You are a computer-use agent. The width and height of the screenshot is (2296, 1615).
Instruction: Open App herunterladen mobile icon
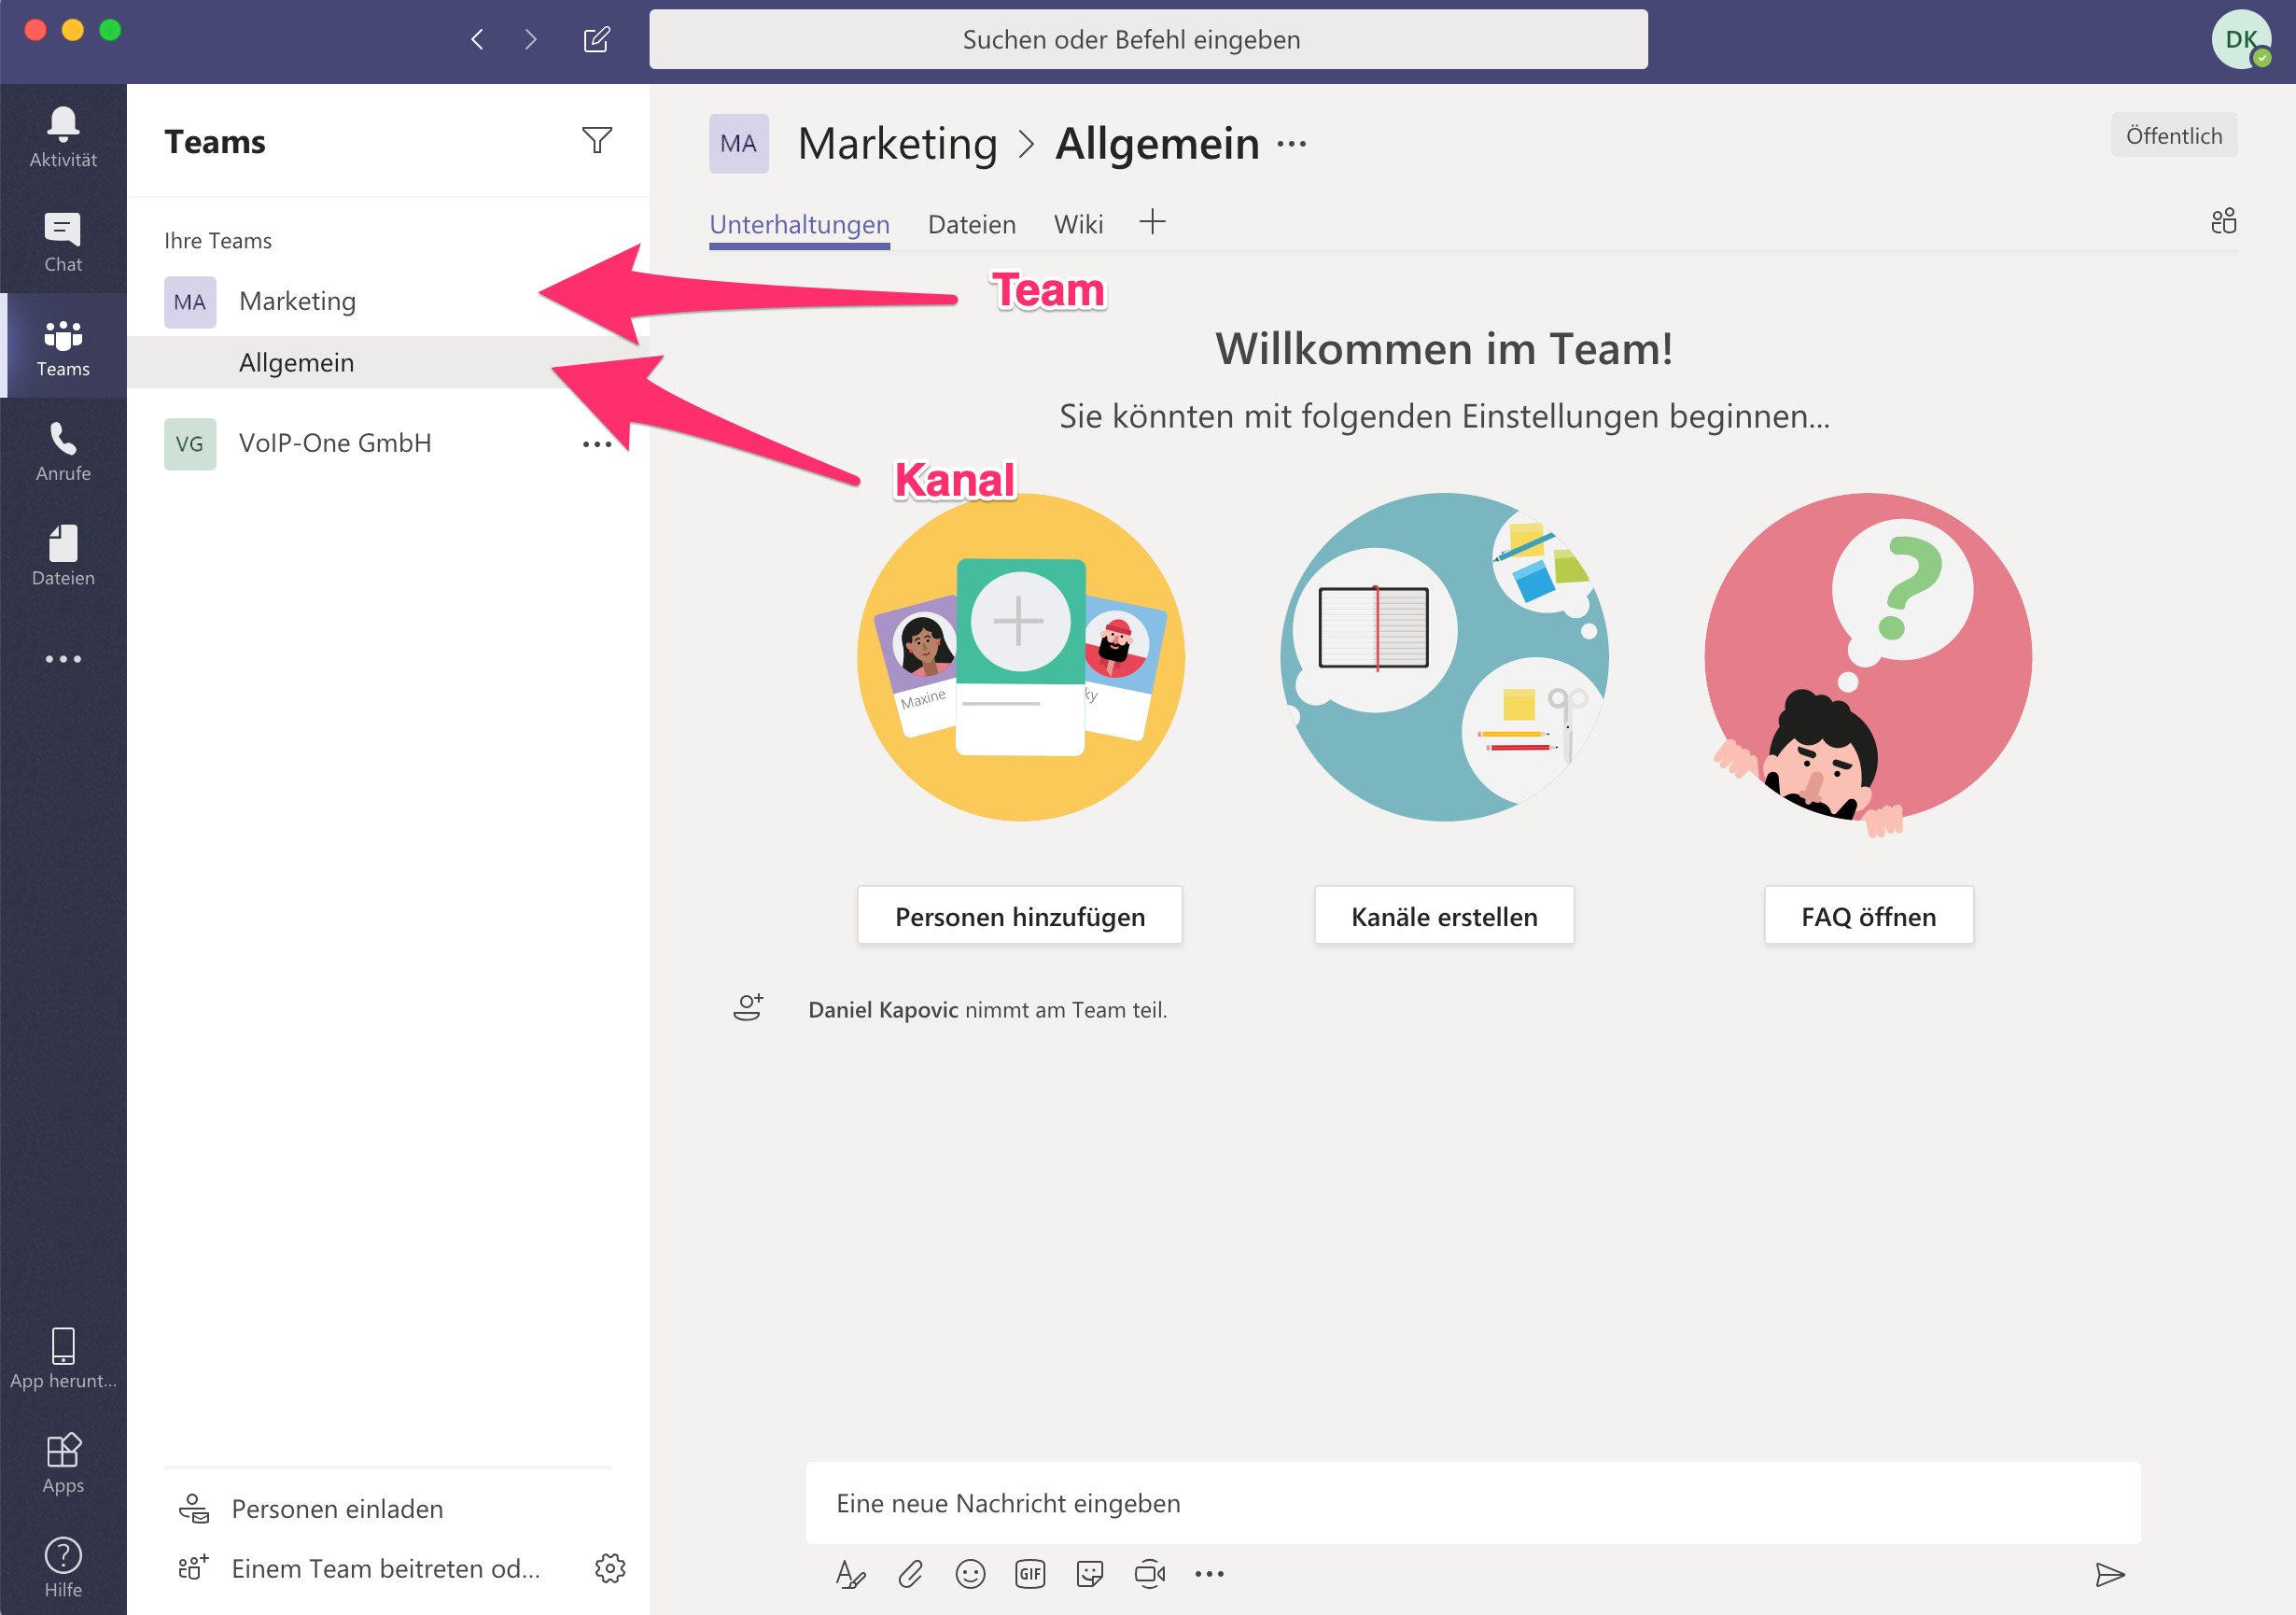63,1359
